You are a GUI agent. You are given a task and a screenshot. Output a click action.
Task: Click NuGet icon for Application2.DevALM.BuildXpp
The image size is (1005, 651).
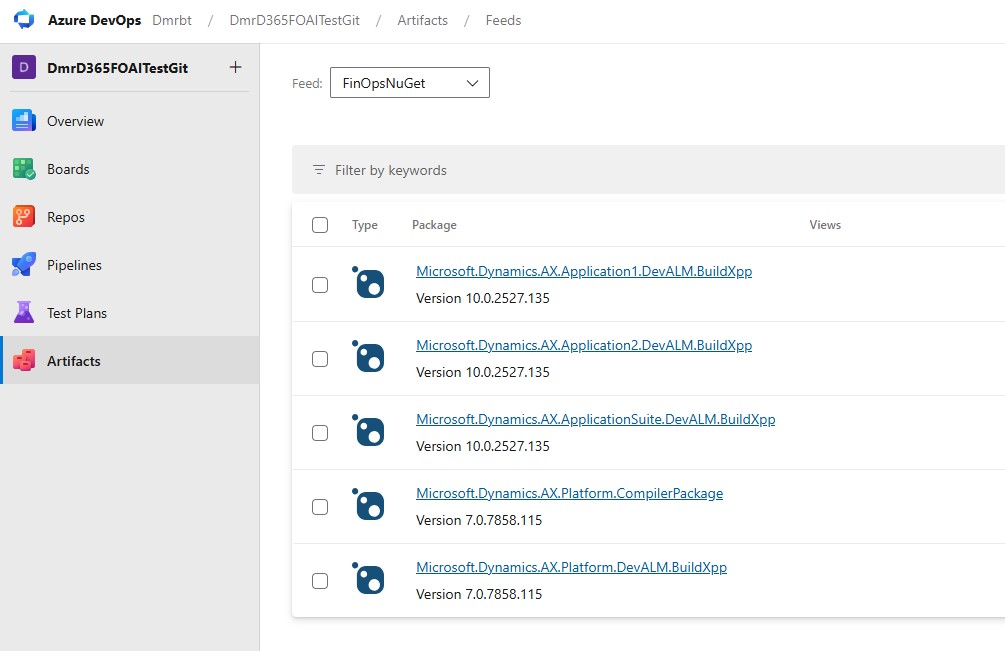point(369,356)
